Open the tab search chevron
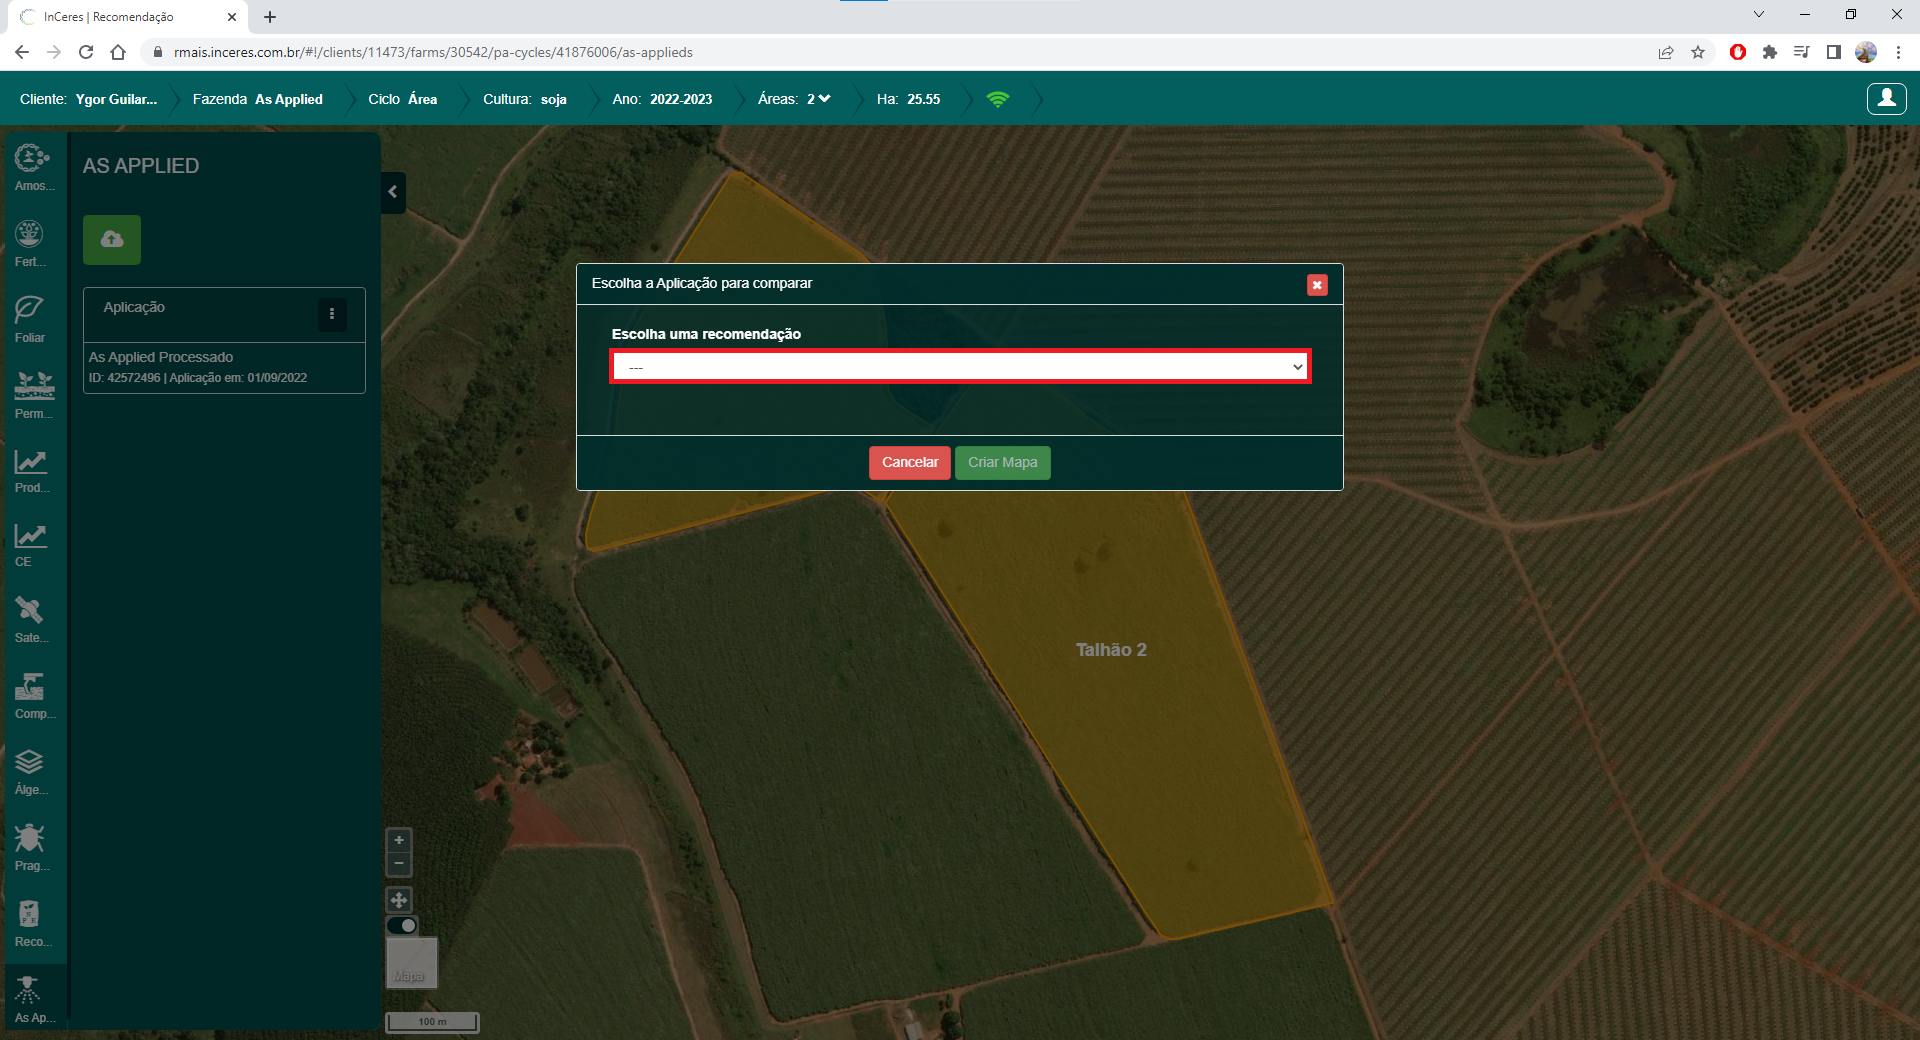 coord(1759,14)
